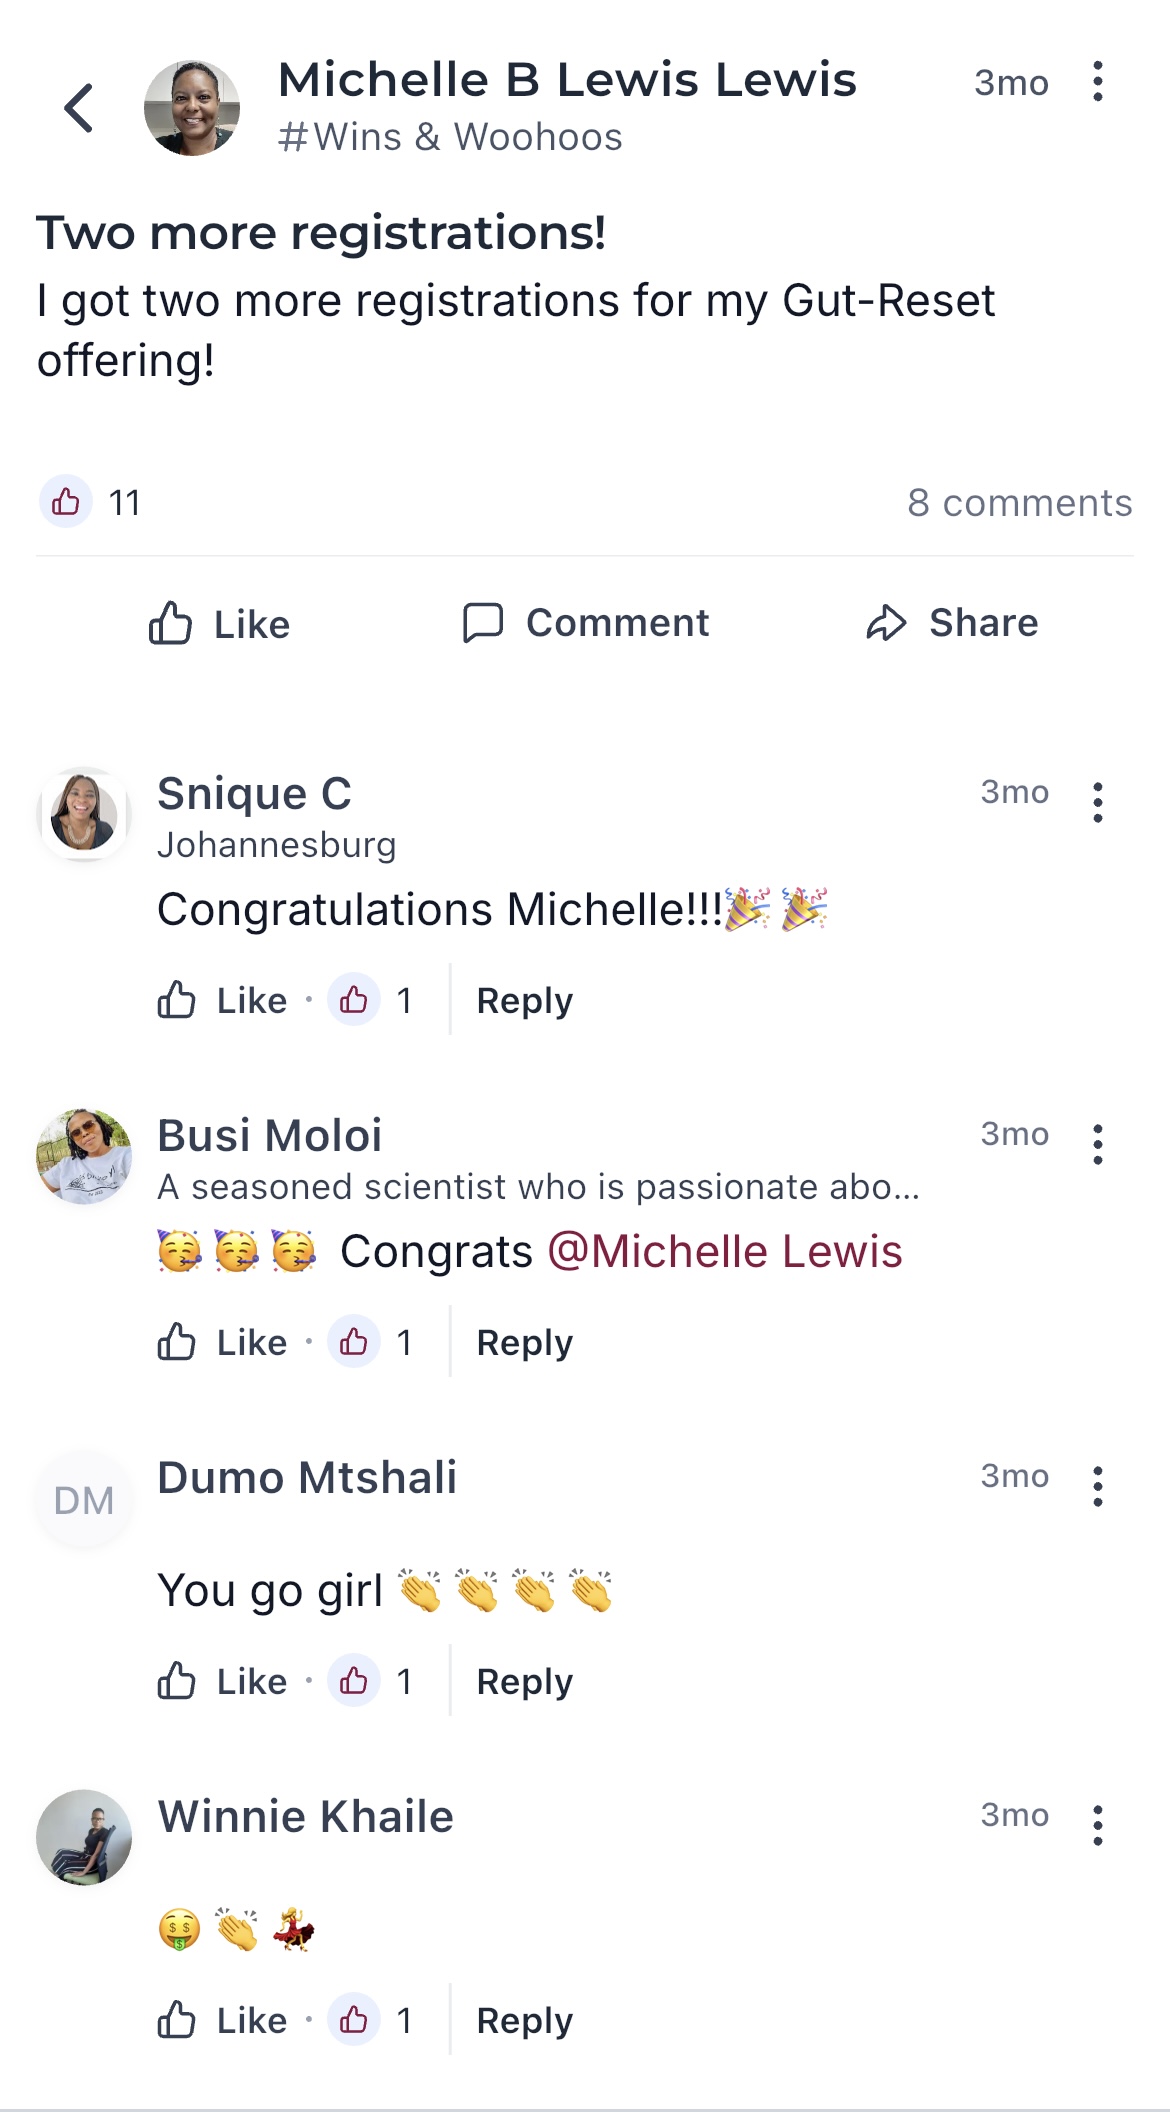Open Michelle B Lewis profile picture
The width and height of the screenshot is (1170, 2112).
[192, 108]
